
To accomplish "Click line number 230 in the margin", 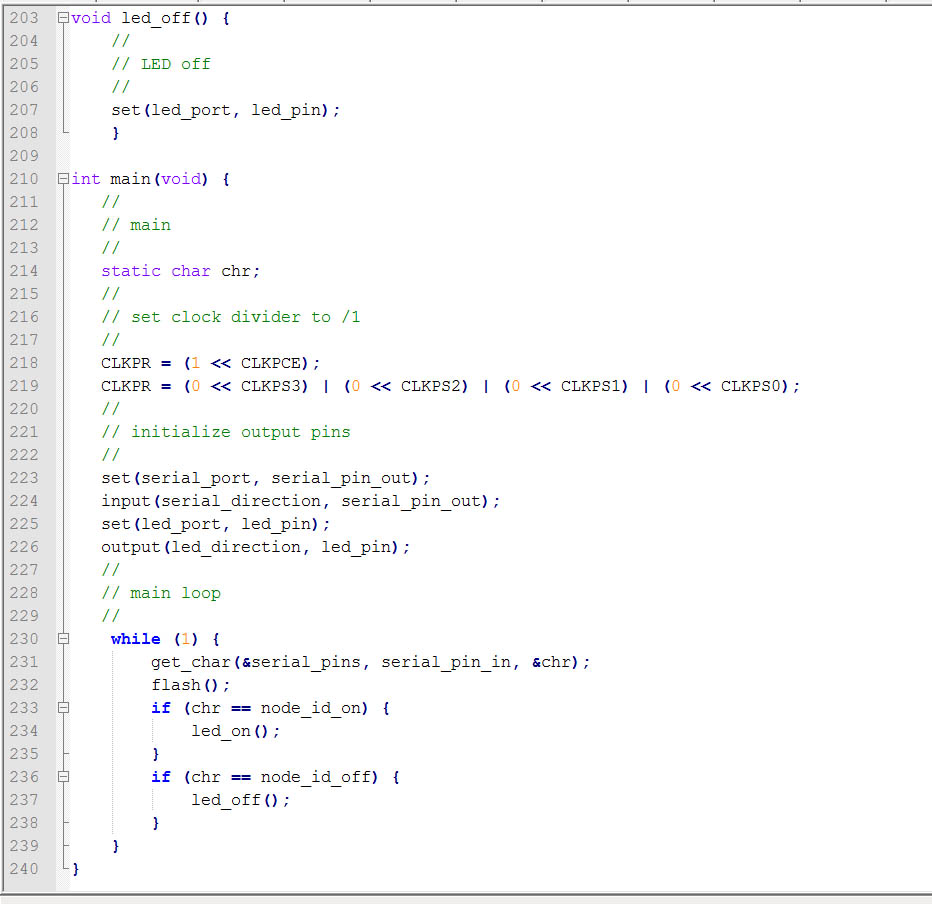I will pos(24,639).
